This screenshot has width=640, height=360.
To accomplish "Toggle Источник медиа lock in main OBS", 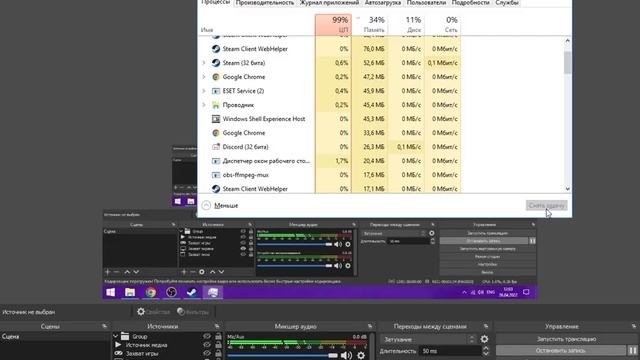I will click(218, 345).
